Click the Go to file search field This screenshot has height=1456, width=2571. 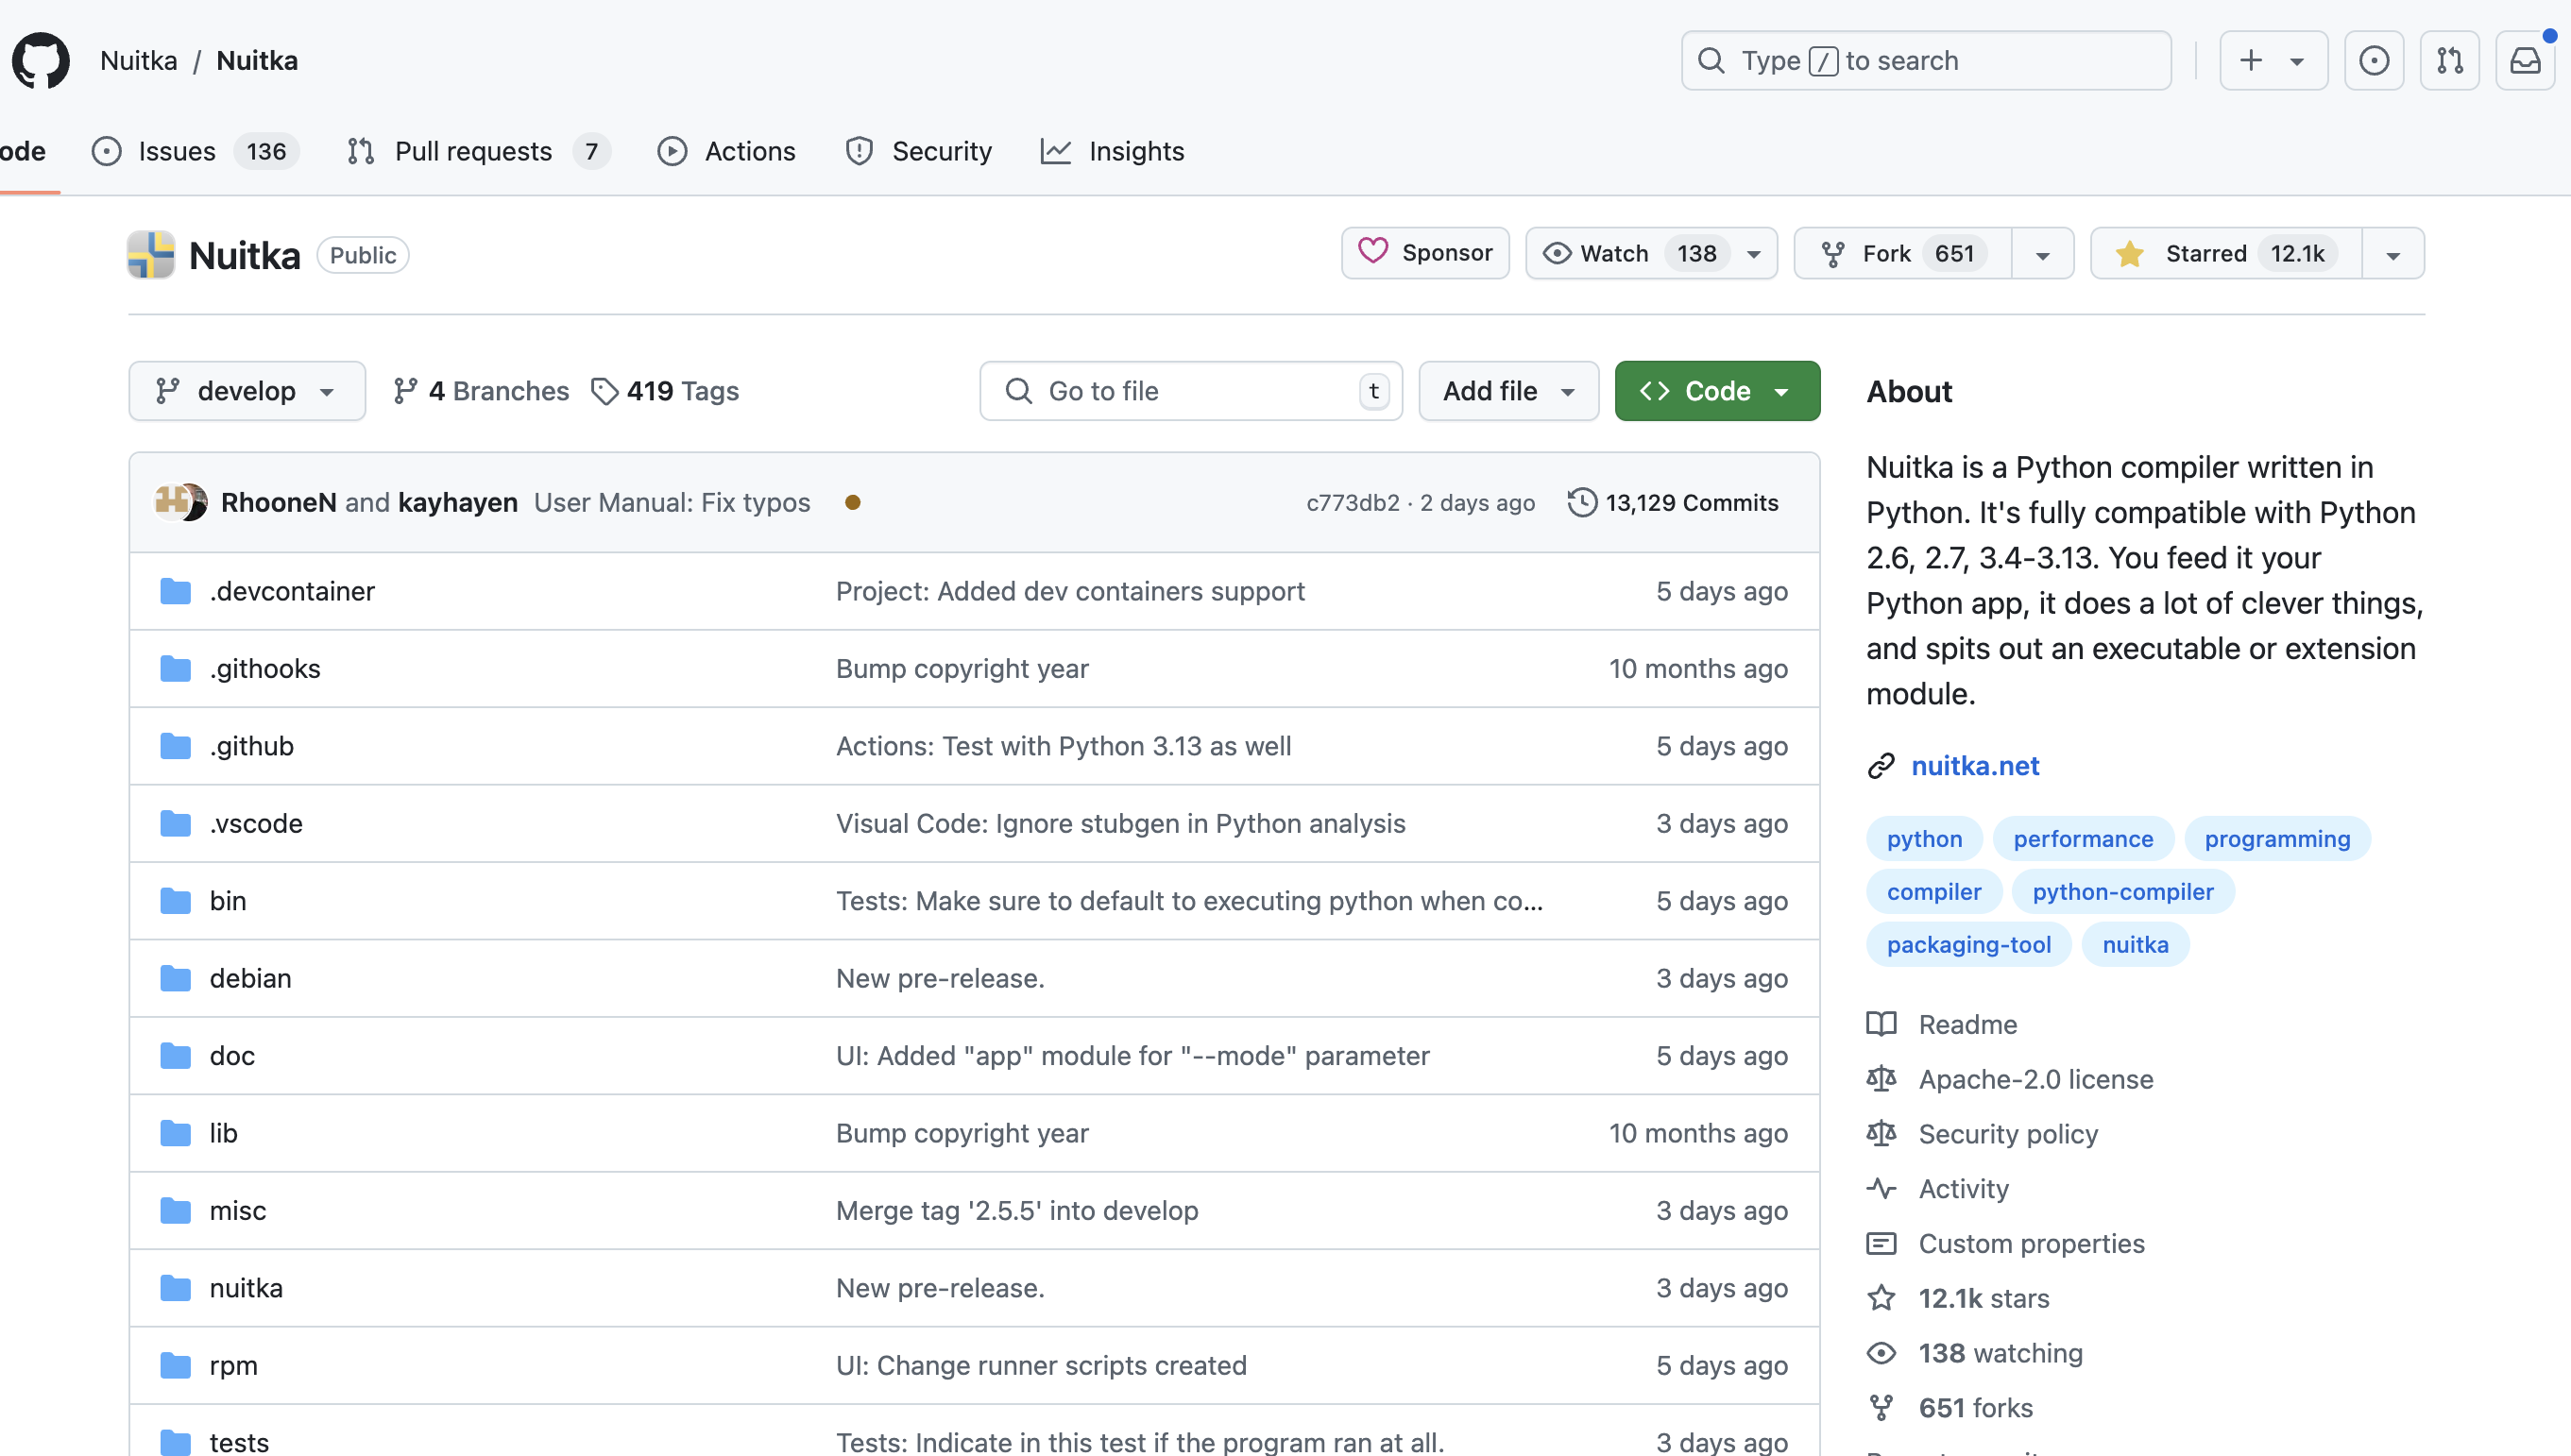pos(1190,391)
